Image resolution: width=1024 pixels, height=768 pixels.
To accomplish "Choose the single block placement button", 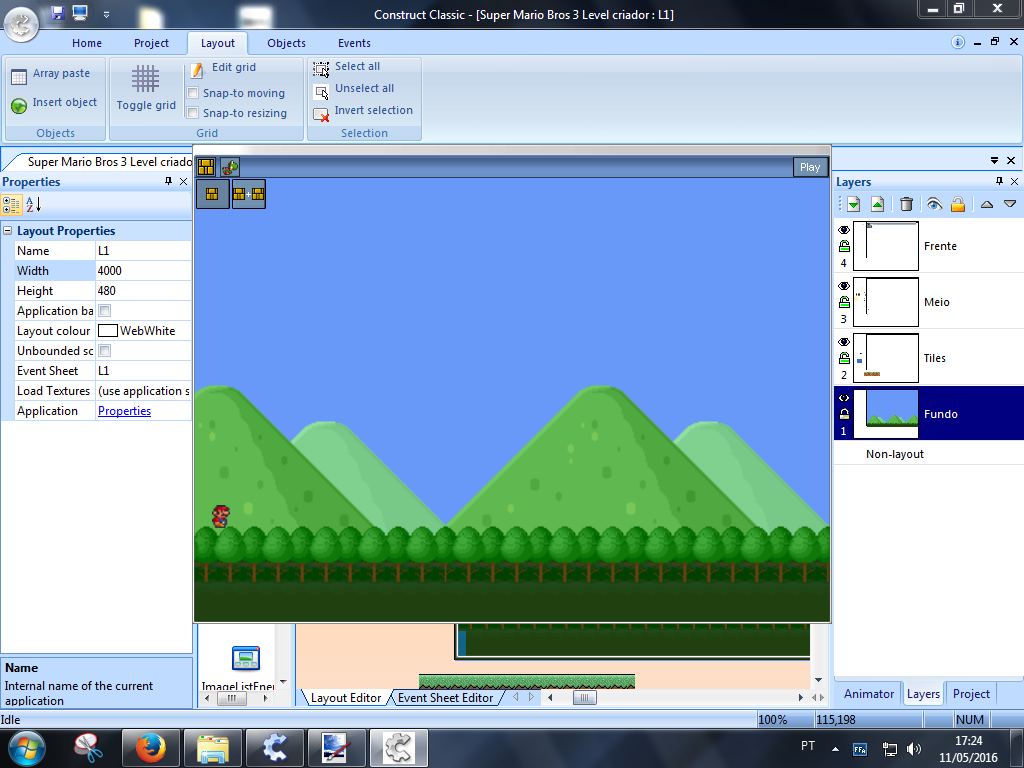I will (x=212, y=194).
